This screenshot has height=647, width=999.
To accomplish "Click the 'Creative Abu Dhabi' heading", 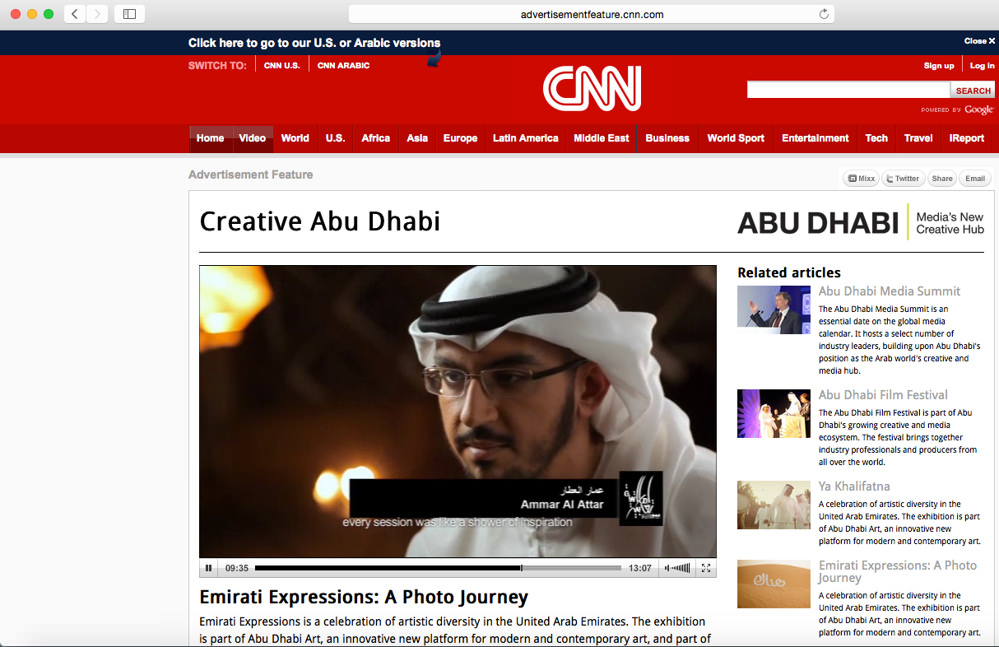I will (x=320, y=222).
